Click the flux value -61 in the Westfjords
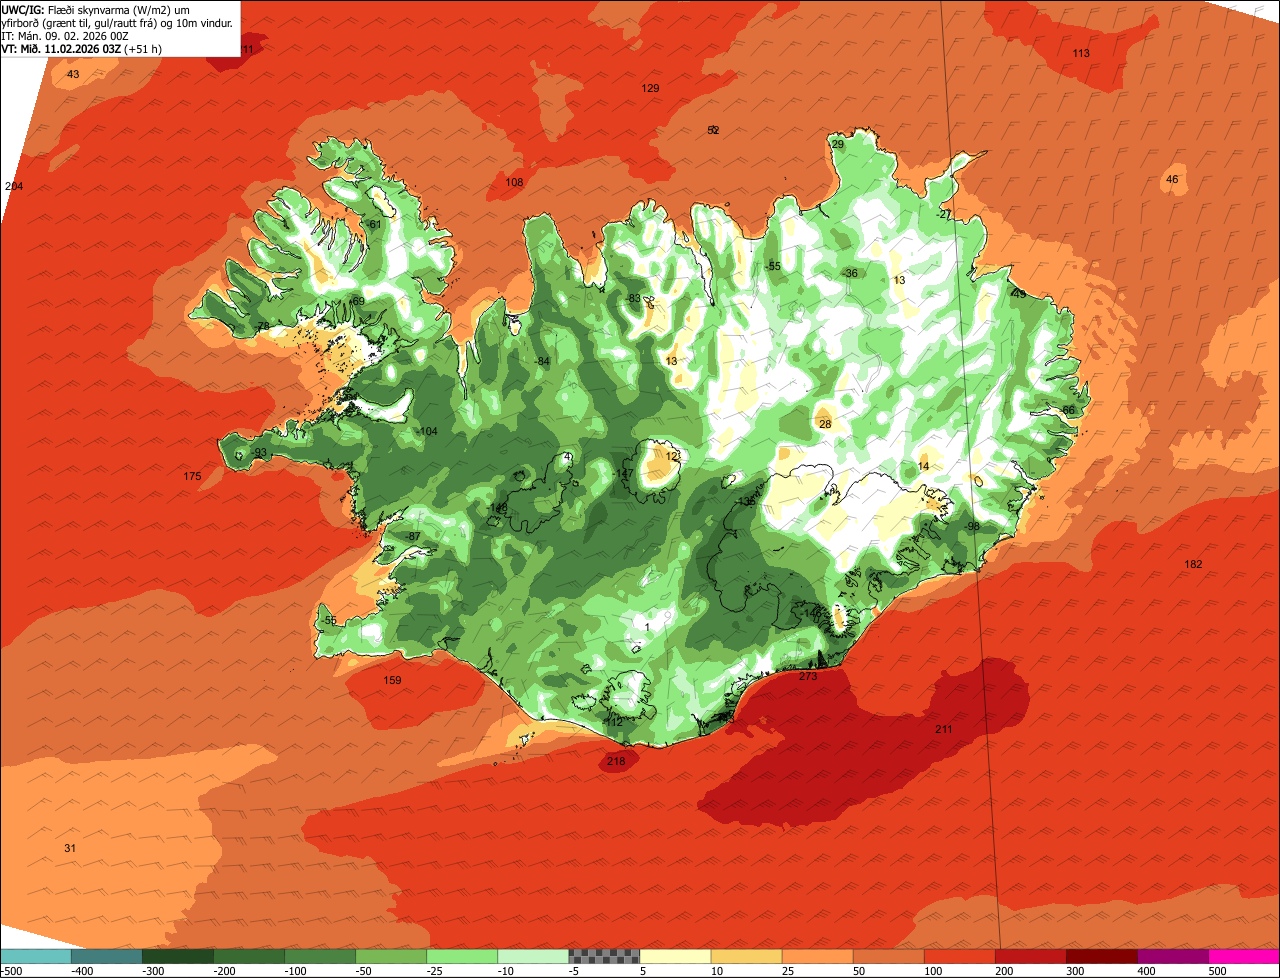The width and height of the screenshot is (1280, 978). pyautogui.click(x=373, y=224)
